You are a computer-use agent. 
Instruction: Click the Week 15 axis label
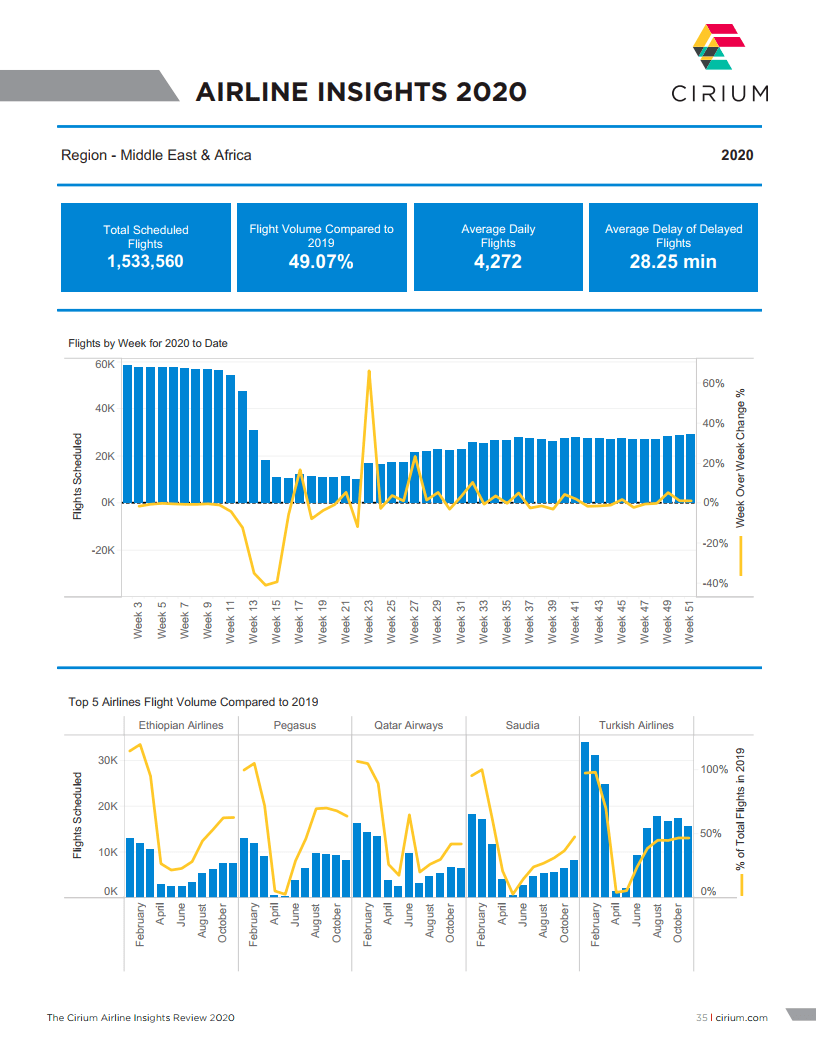276,622
